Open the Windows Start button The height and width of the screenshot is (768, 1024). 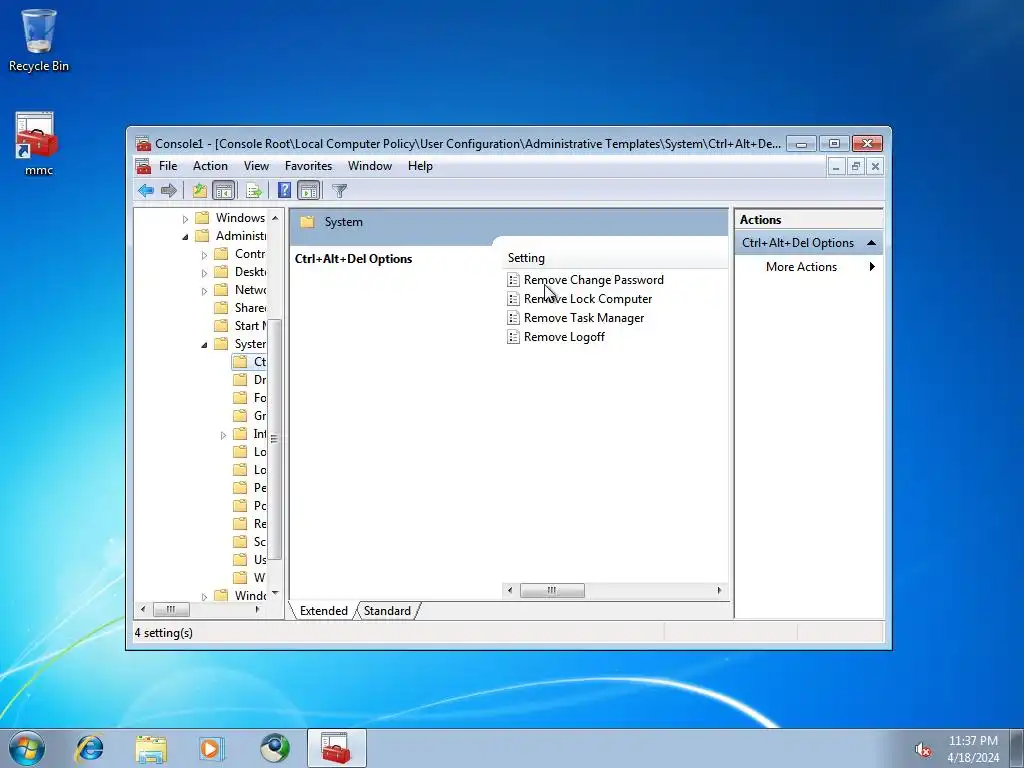27,748
